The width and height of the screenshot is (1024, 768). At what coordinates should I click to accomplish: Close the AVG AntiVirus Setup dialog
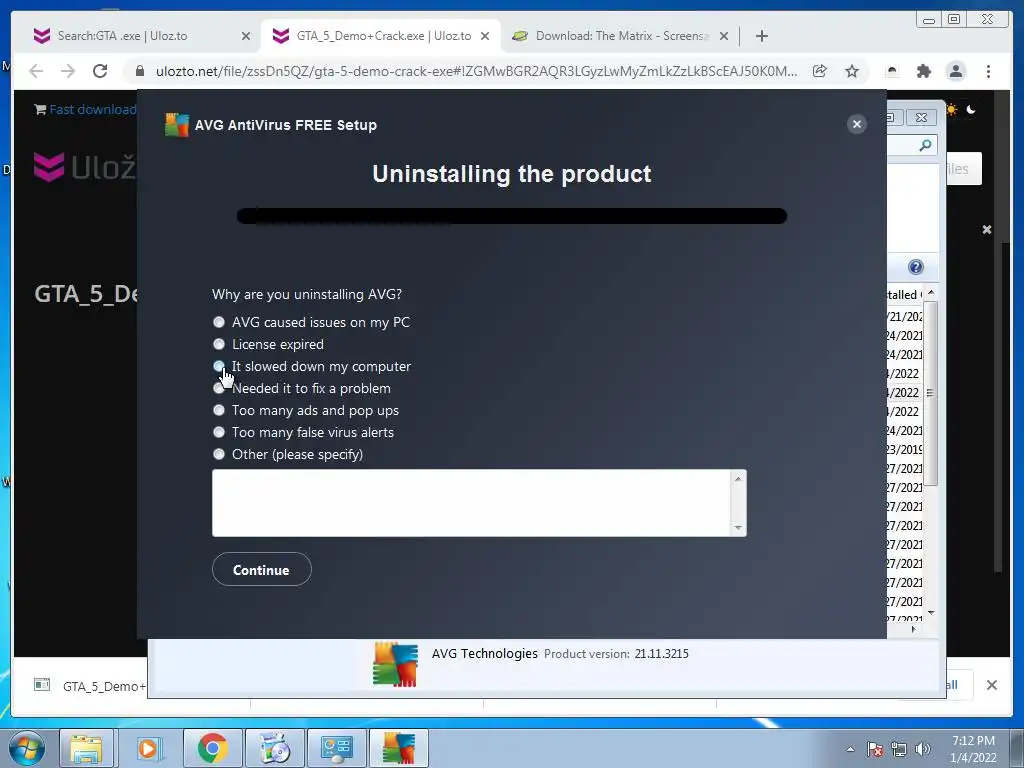coord(857,124)
